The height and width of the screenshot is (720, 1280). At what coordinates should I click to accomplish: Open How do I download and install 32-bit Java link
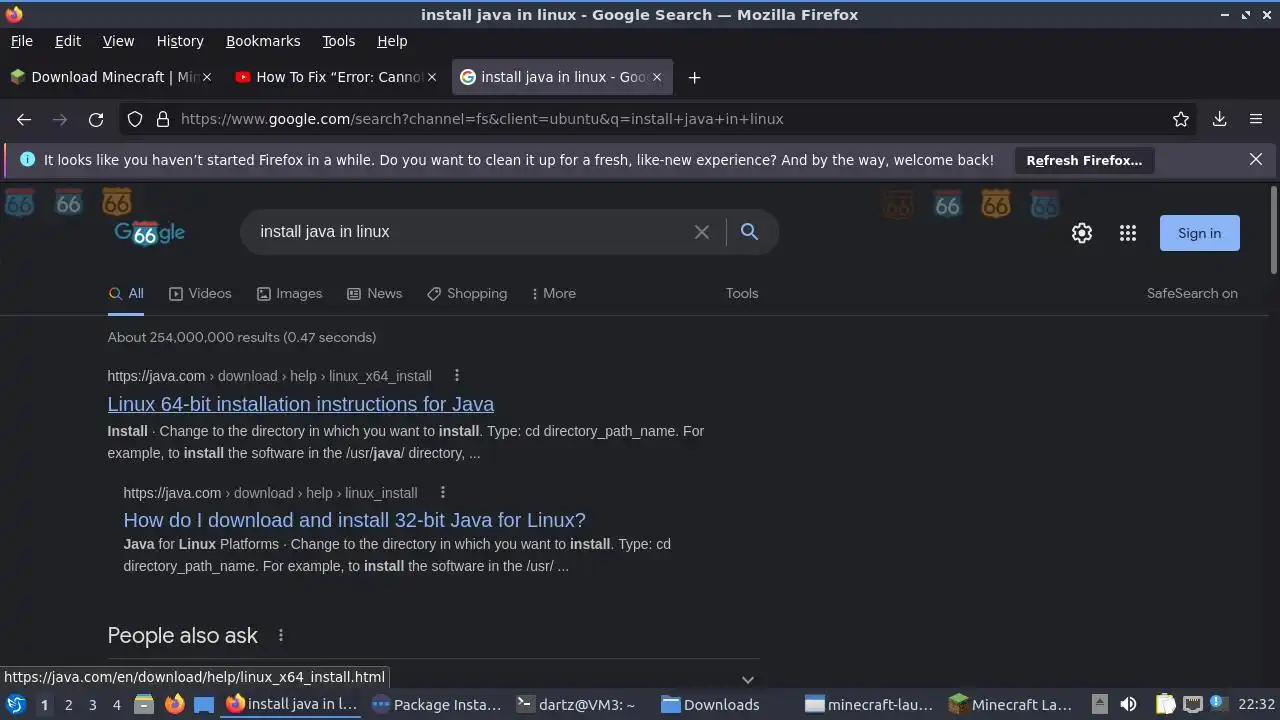[354, 520]
